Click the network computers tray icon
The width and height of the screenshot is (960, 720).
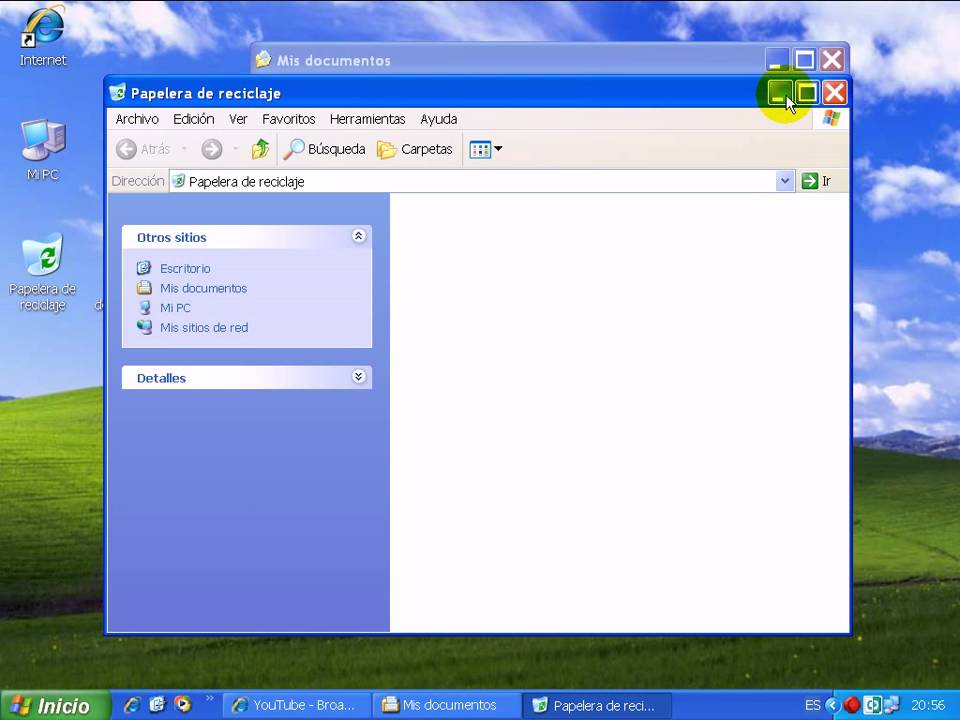pos(891,705)
